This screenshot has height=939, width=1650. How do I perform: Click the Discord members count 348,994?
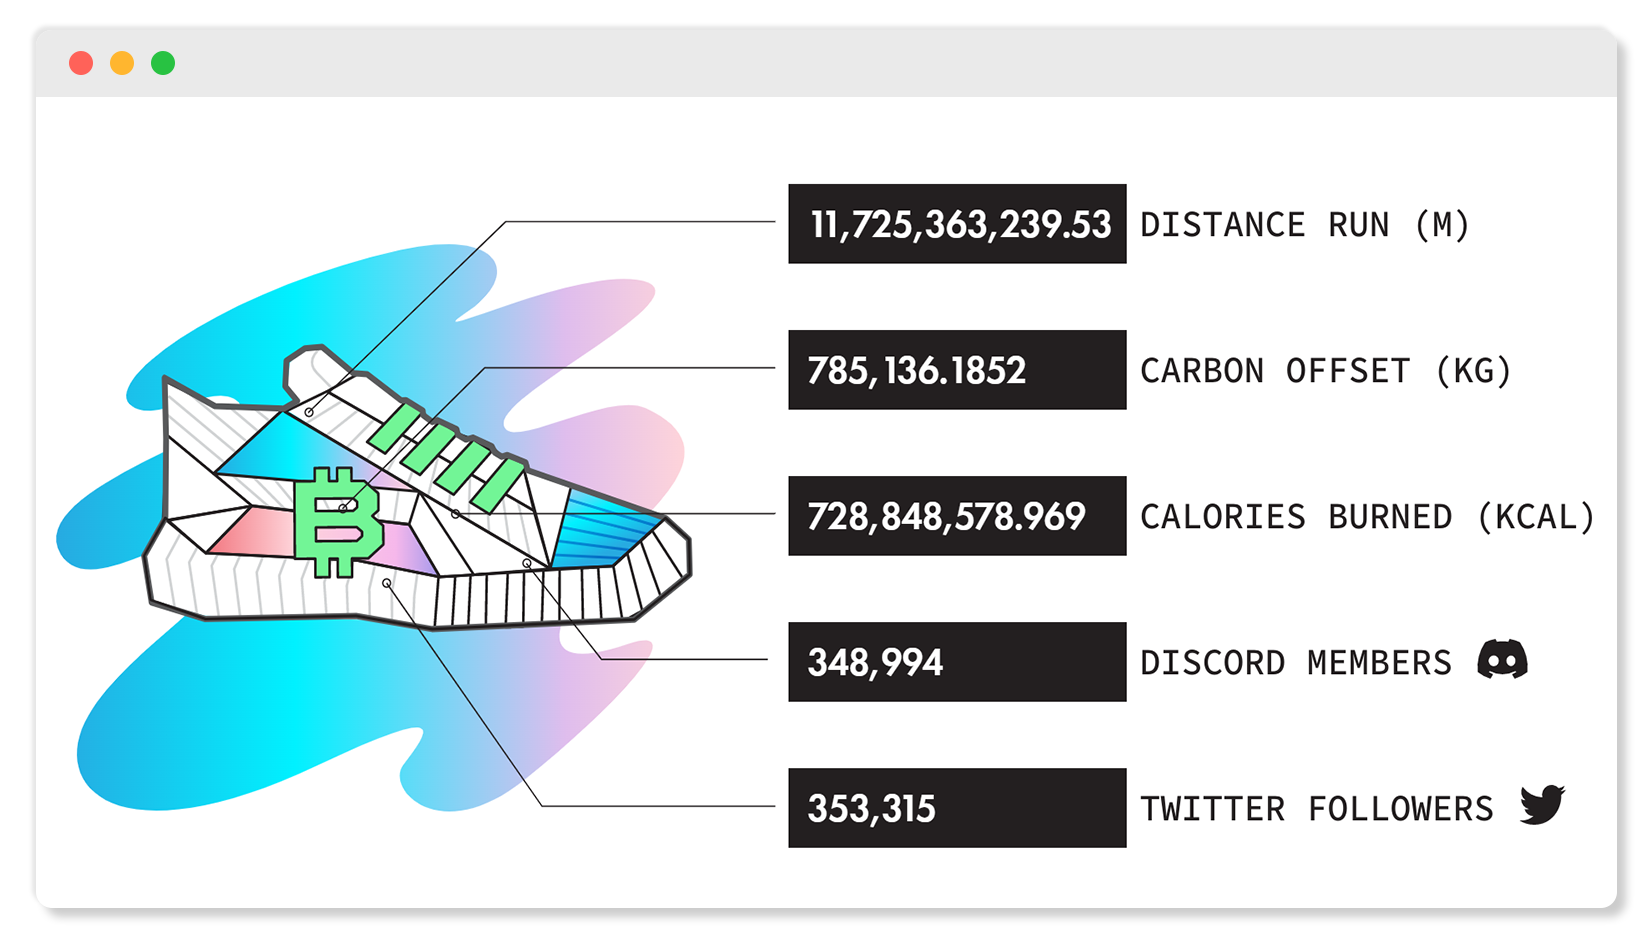875,663
